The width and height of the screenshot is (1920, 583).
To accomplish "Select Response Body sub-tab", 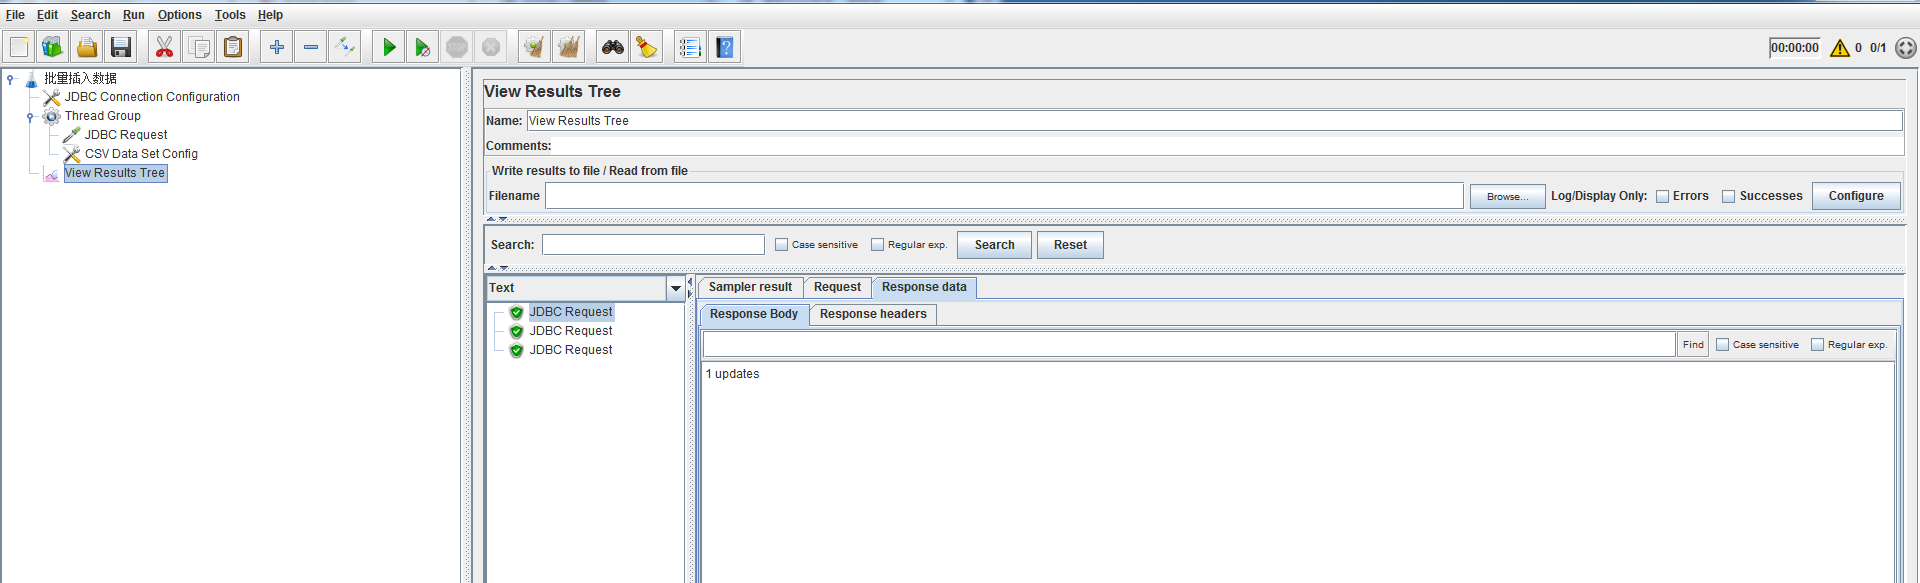I will point(754,314).
